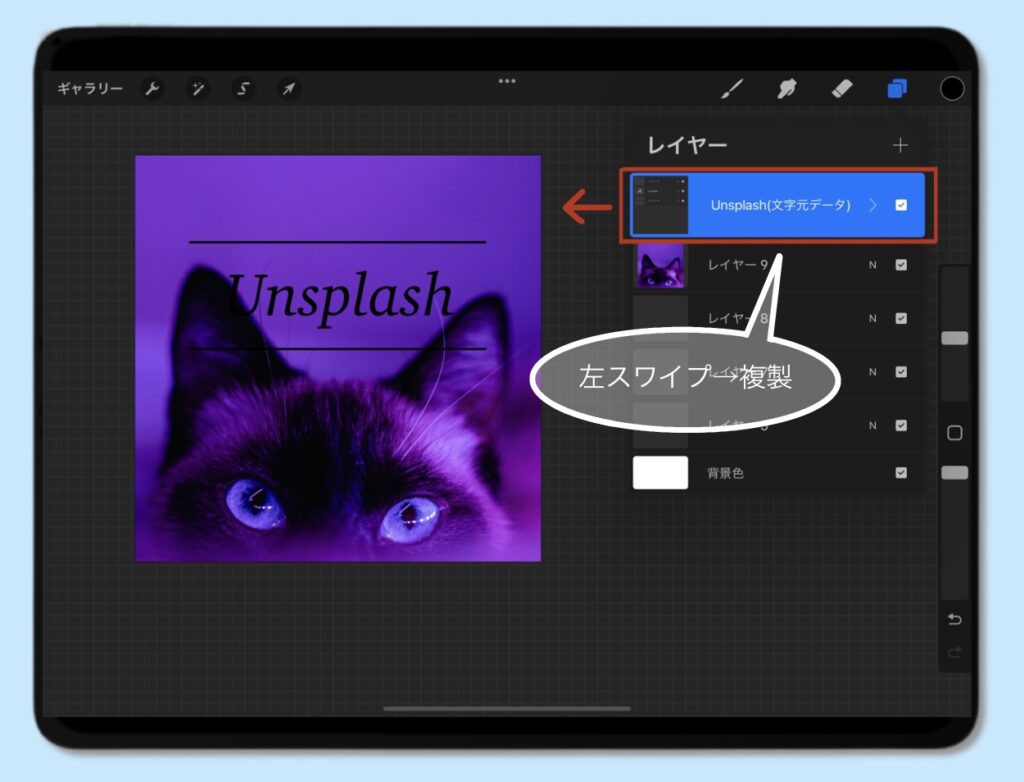Screen dimensions: 1024x782
Task: Tap the レイヤー 9 cat thumbnail
Action: (x=660, y=265)
